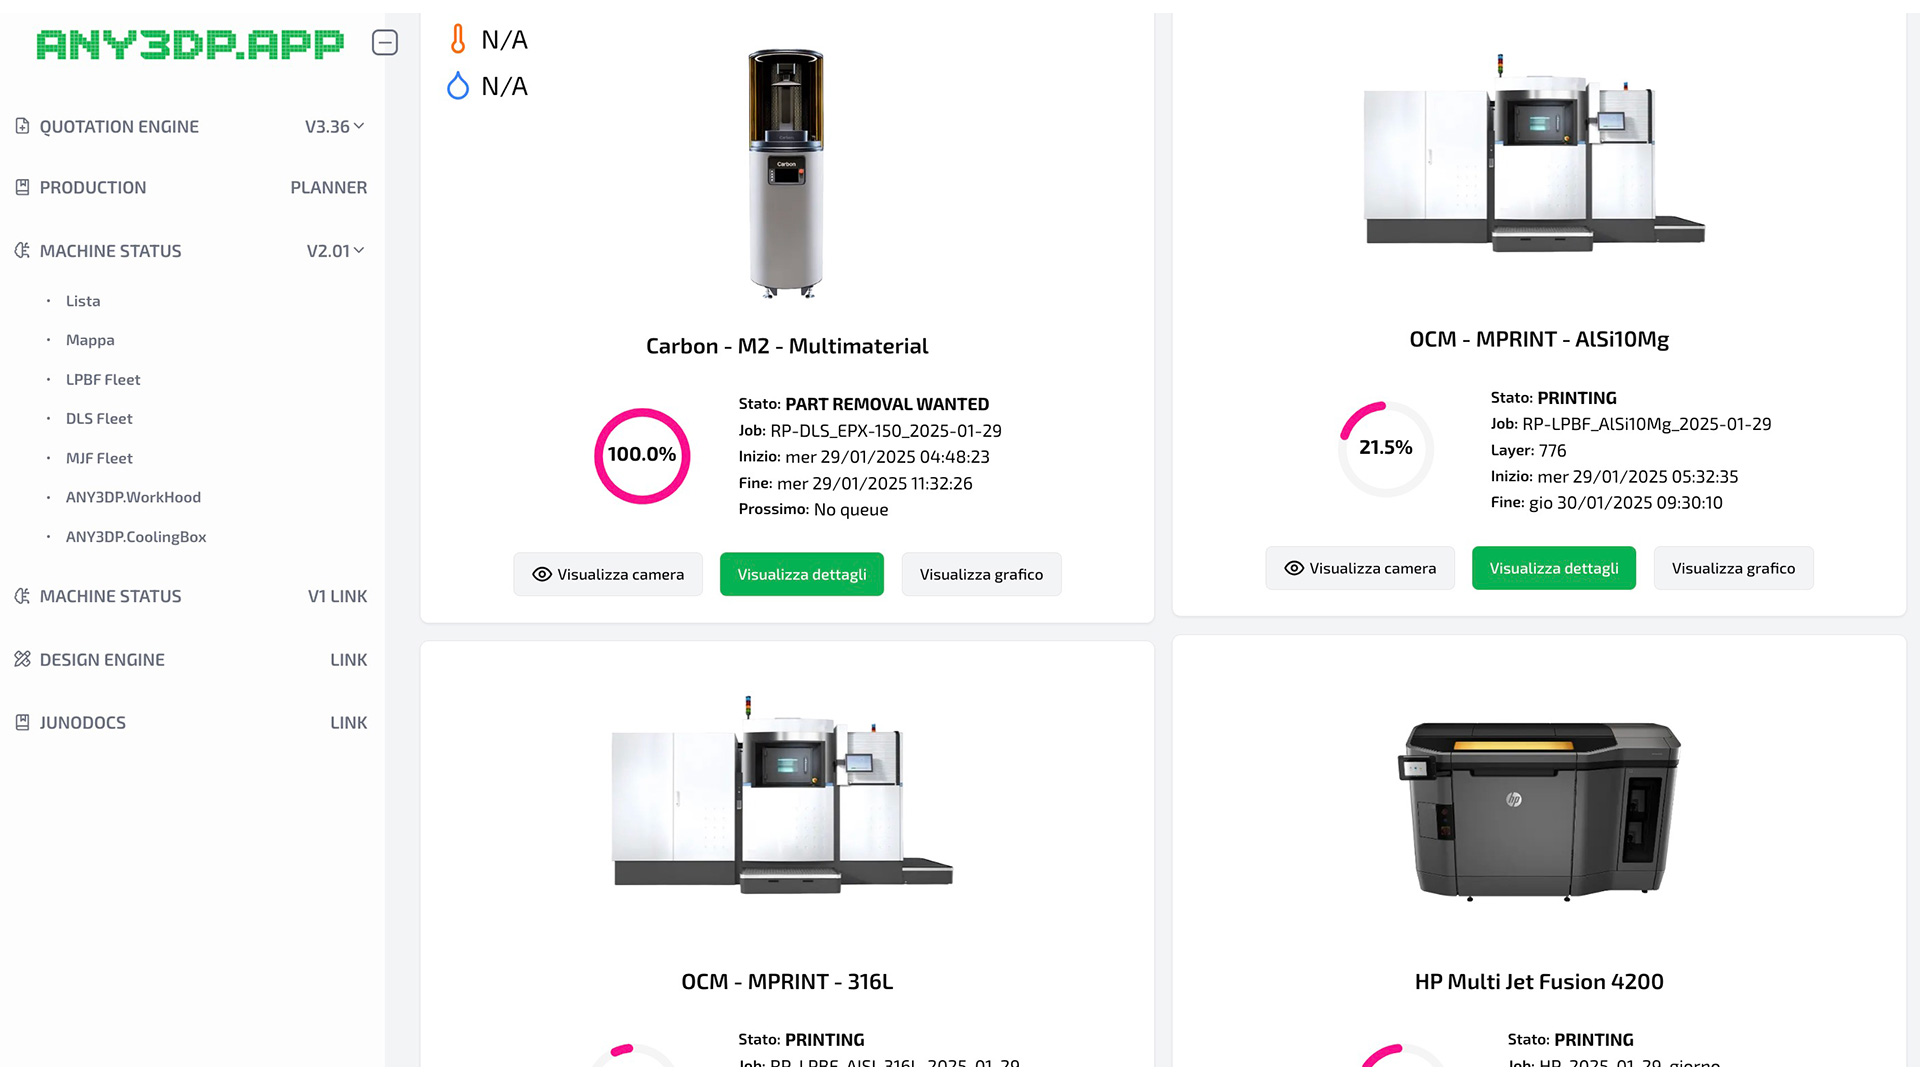1920x1080 pixels.
Task: Click the 21.5% progress ring
Action: coord(1386,449)
